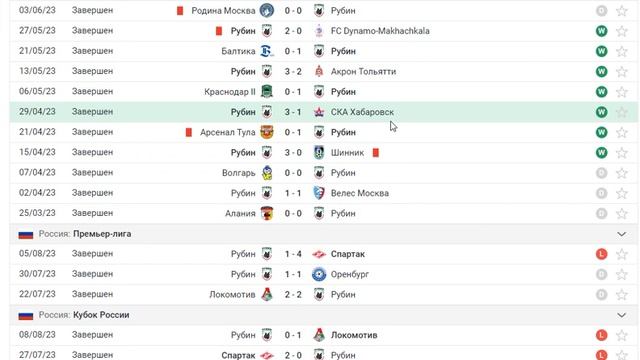
Task: Collapse the Россия: Кубок России section chevron
Action: point(621,315)
